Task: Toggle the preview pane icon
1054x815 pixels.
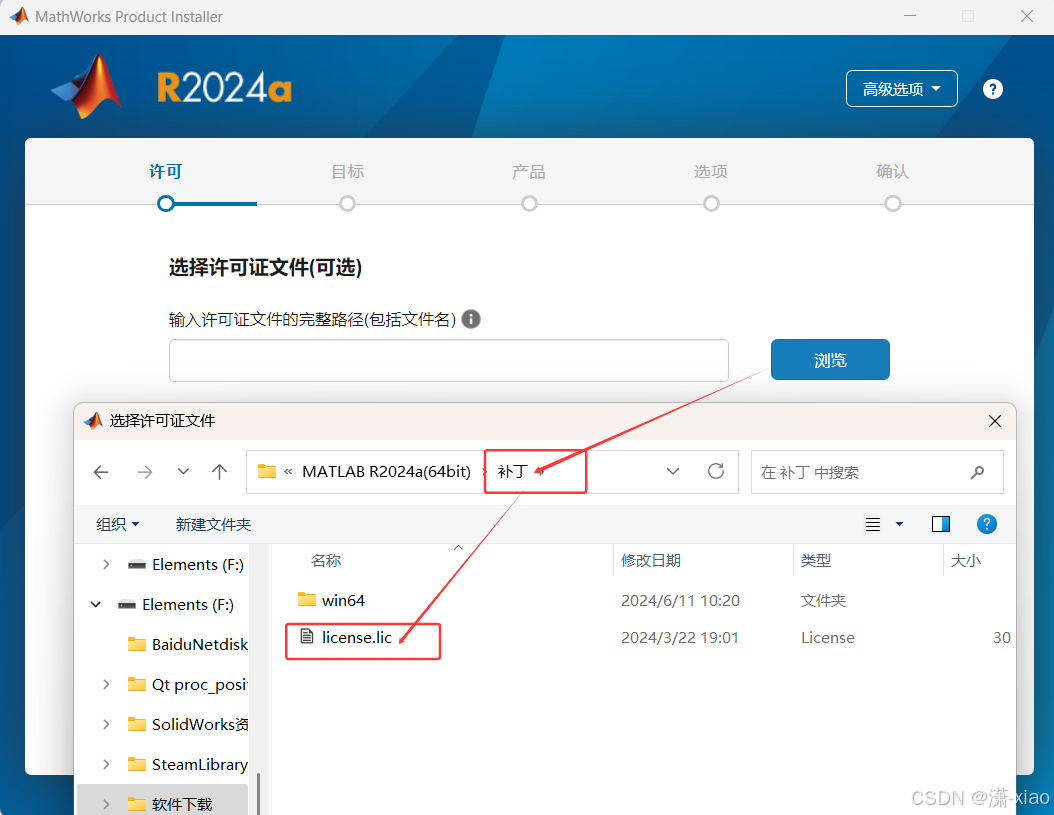Action: coord(940,525)
